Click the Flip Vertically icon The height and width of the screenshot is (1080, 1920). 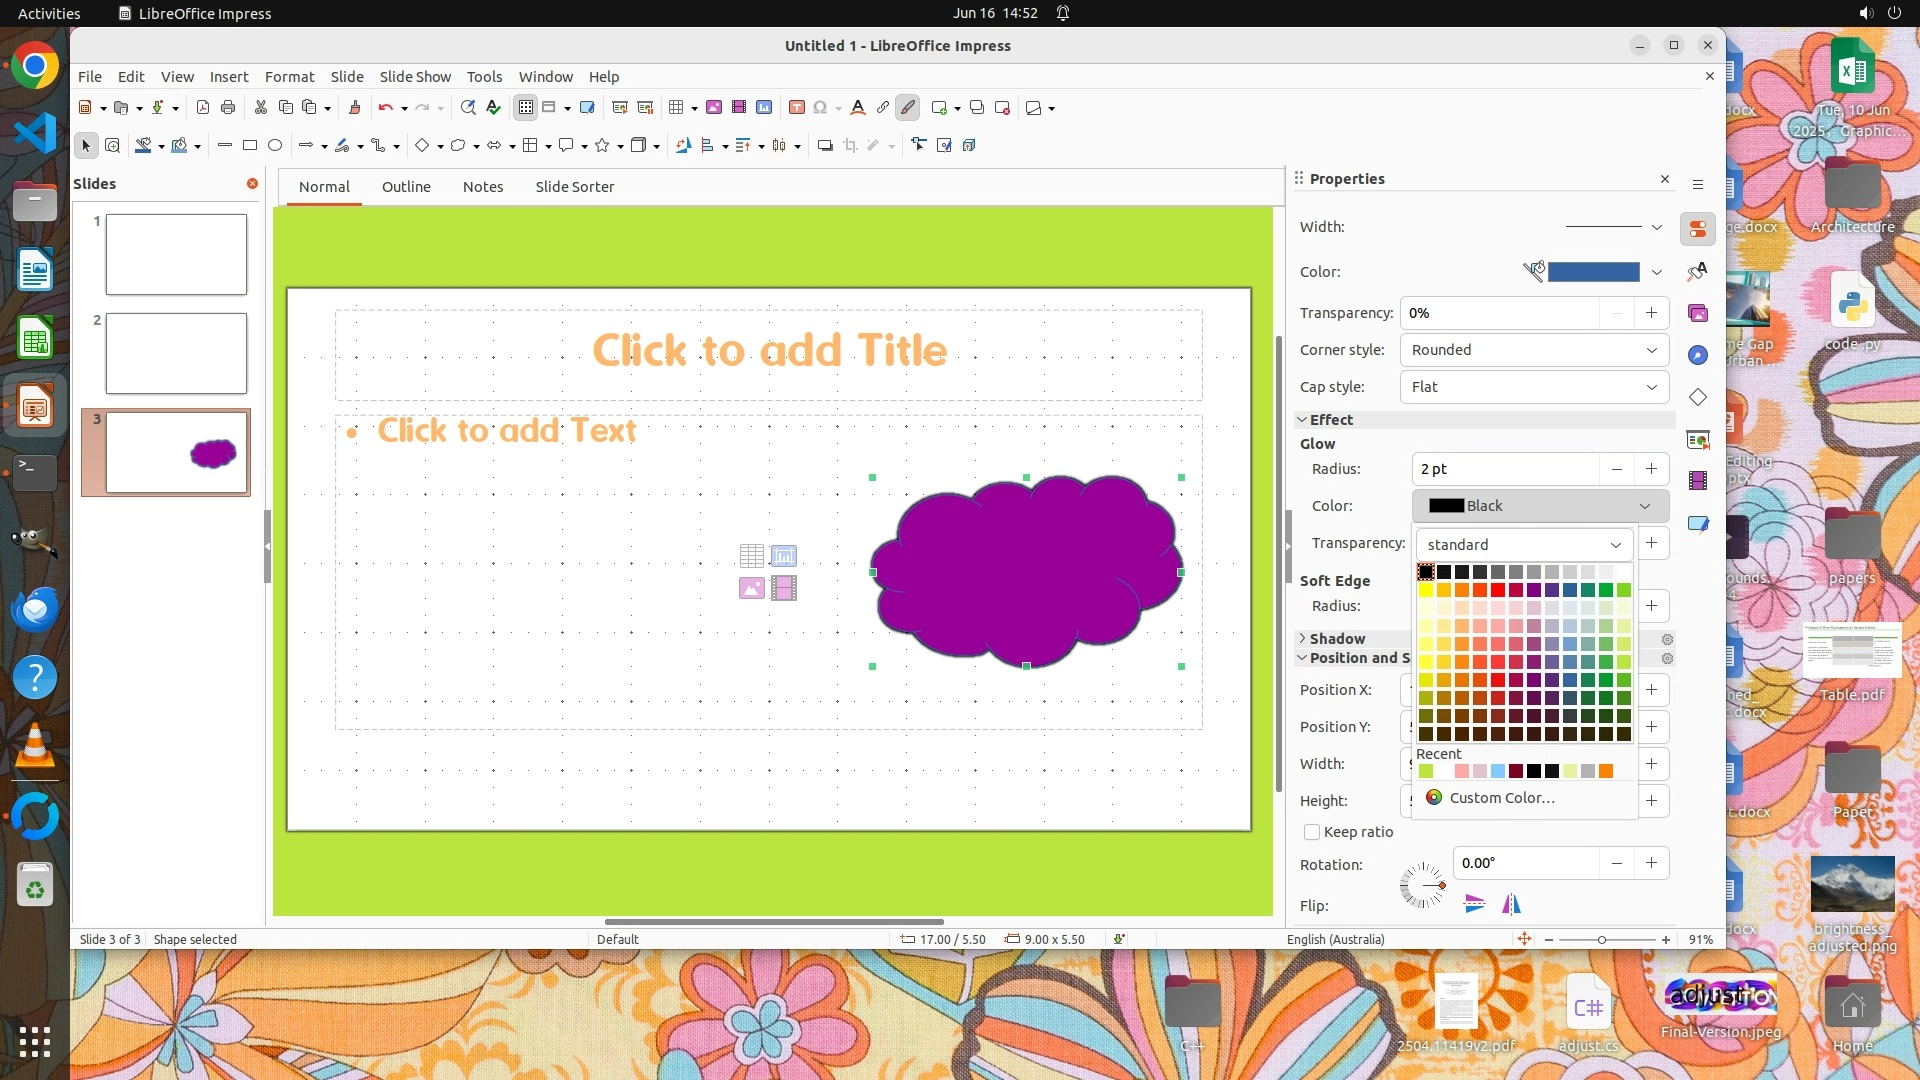[1474, 905]
